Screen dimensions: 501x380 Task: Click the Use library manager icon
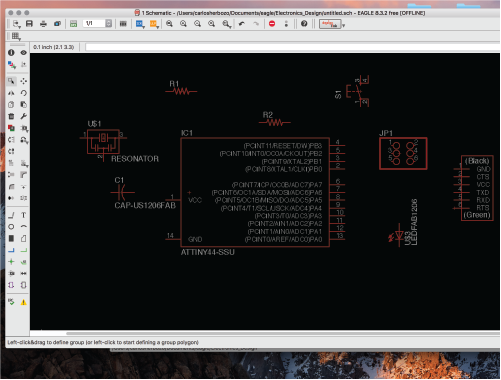tap(123, 24)
